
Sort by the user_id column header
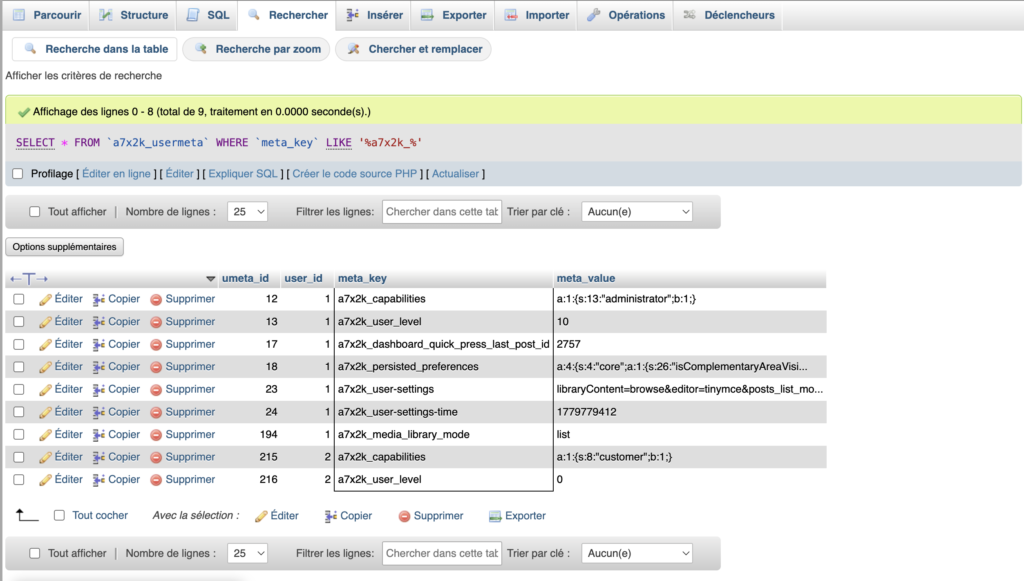coord(303,278)
